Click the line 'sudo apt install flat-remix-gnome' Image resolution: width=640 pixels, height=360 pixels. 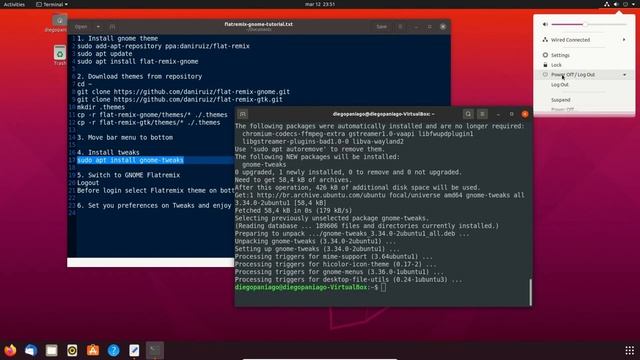tap(138, 61)
